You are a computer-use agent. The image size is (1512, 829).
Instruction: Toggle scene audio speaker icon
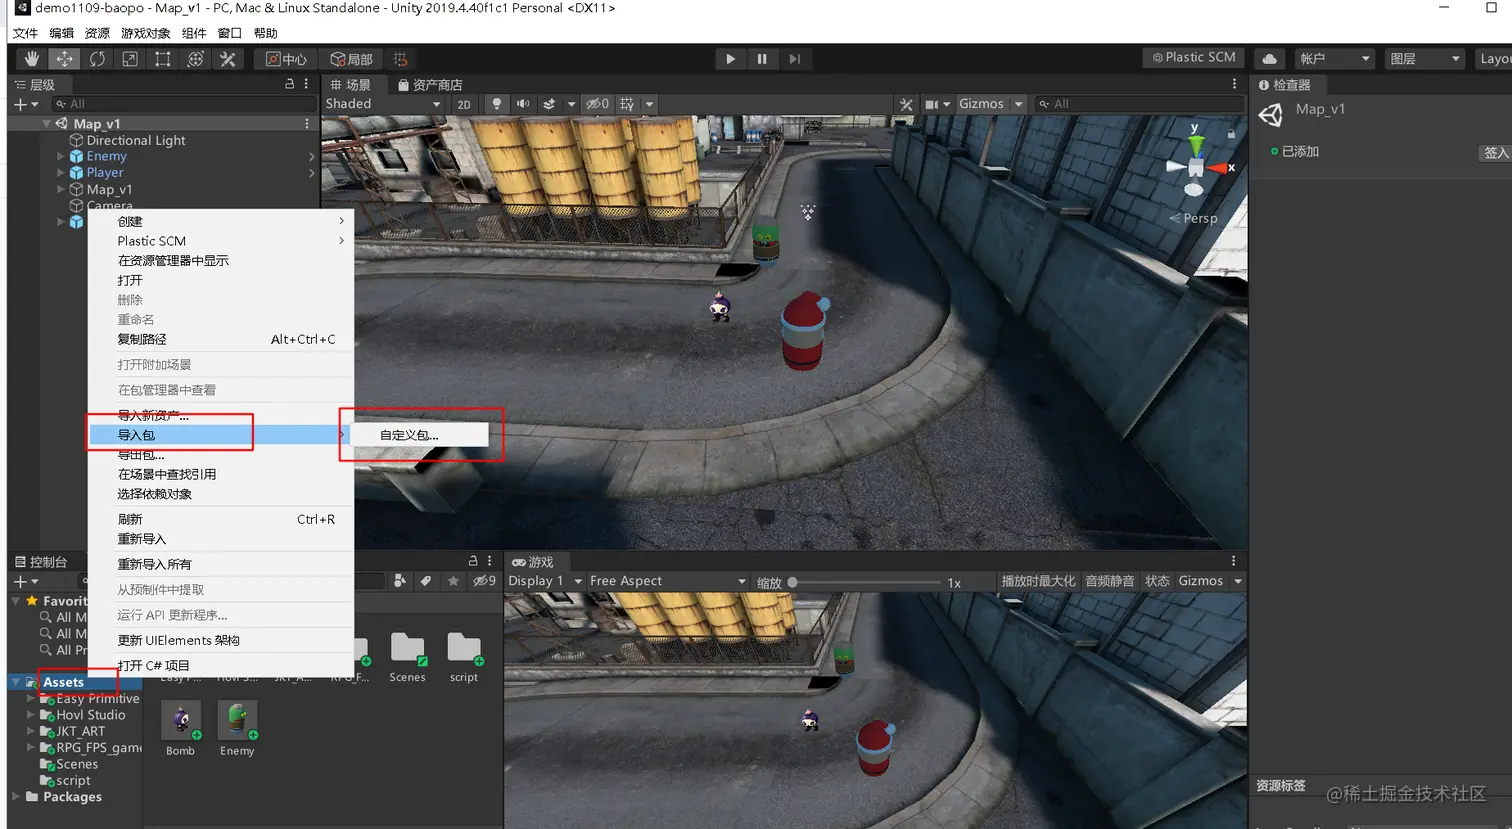pyautogui.click(x=523, y=104)
